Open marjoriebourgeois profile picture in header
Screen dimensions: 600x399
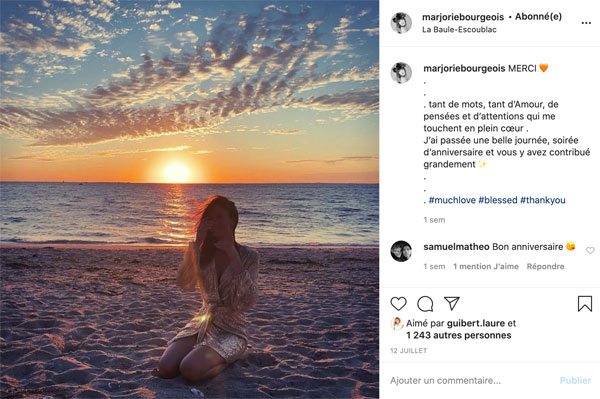click(401, 23)
